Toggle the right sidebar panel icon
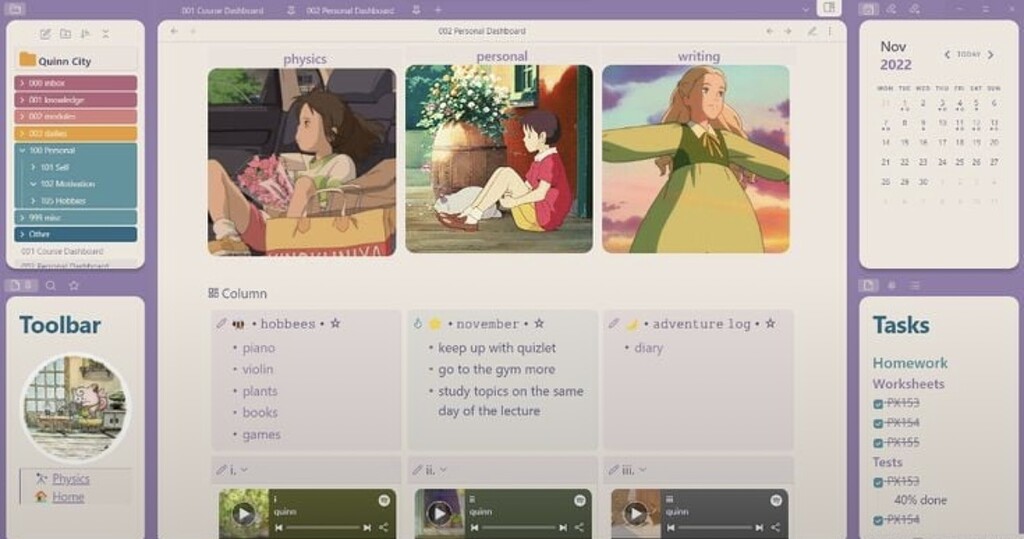Image resolution: width=1024 pixels, height=539 pixels. (x=827, y=9)
